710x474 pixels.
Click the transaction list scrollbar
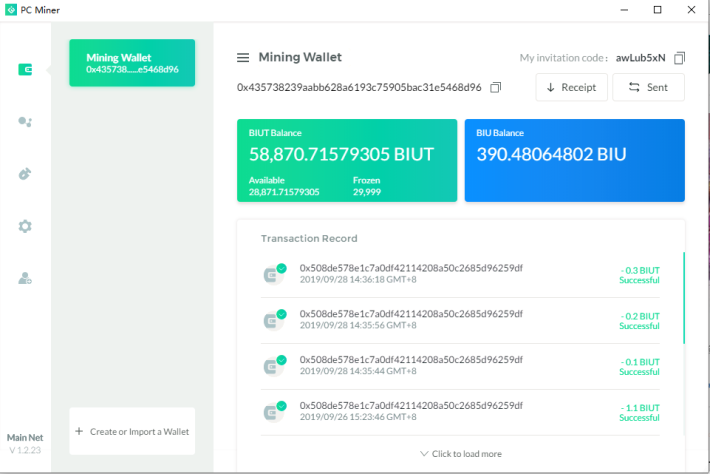[684, 298]
